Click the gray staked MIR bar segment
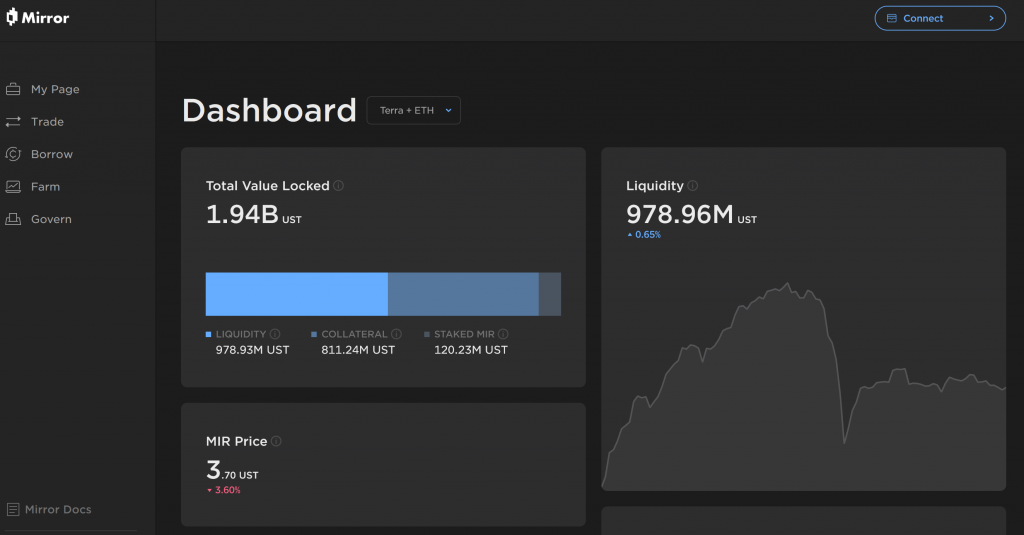The height and width of the screenshot is (535, 1024). click(x=550, y=294)
